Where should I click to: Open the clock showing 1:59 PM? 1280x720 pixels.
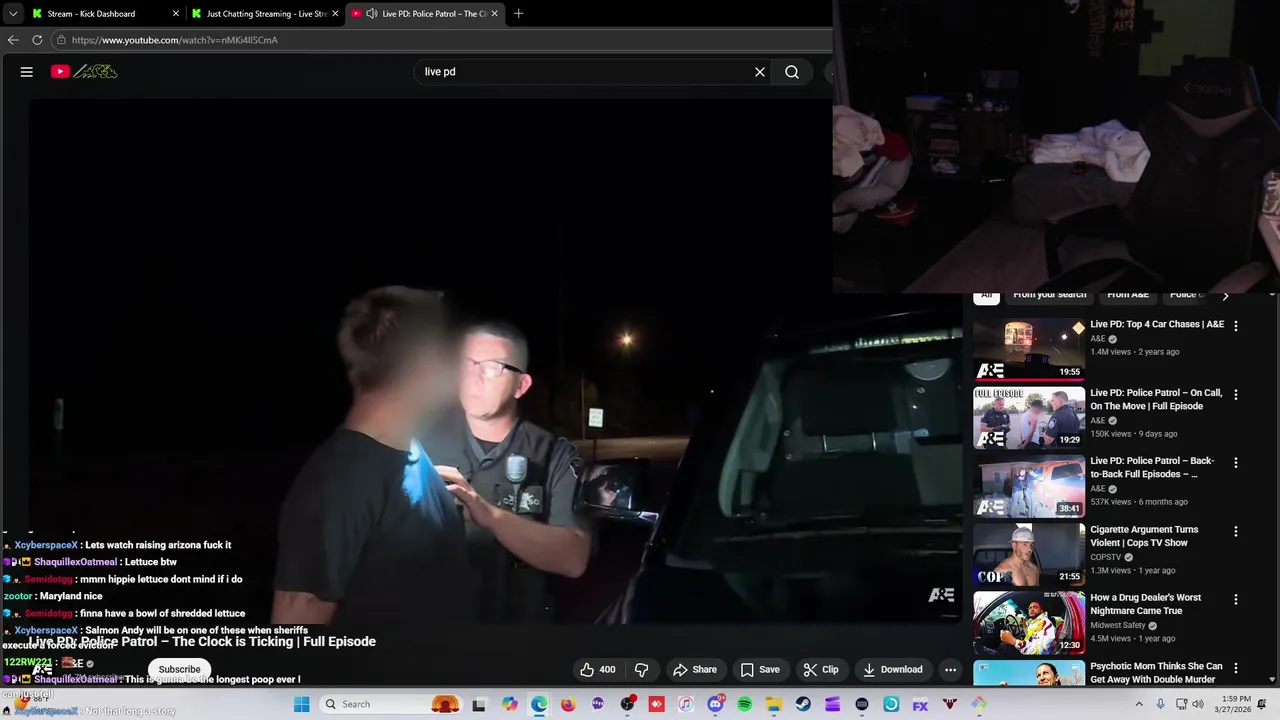coord(1235,704)
